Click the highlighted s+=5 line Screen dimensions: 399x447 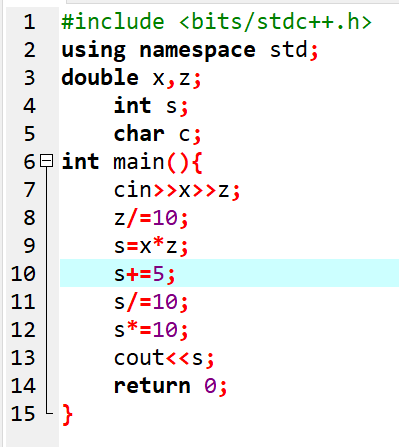point(229,273)
